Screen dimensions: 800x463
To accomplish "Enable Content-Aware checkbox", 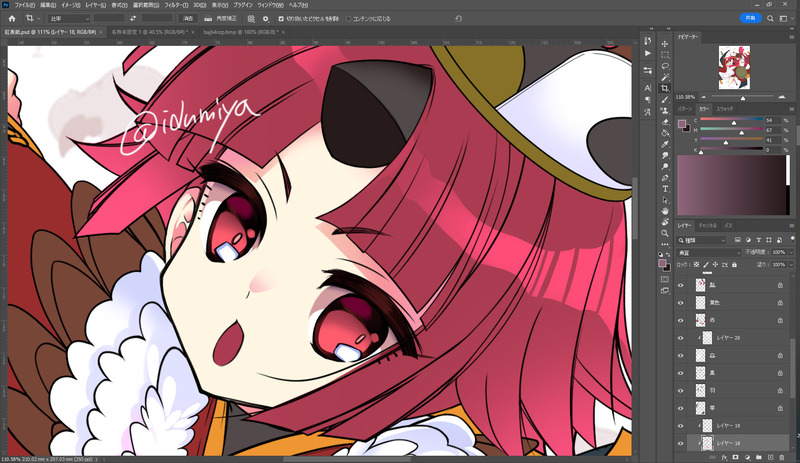I will [348, 19].
